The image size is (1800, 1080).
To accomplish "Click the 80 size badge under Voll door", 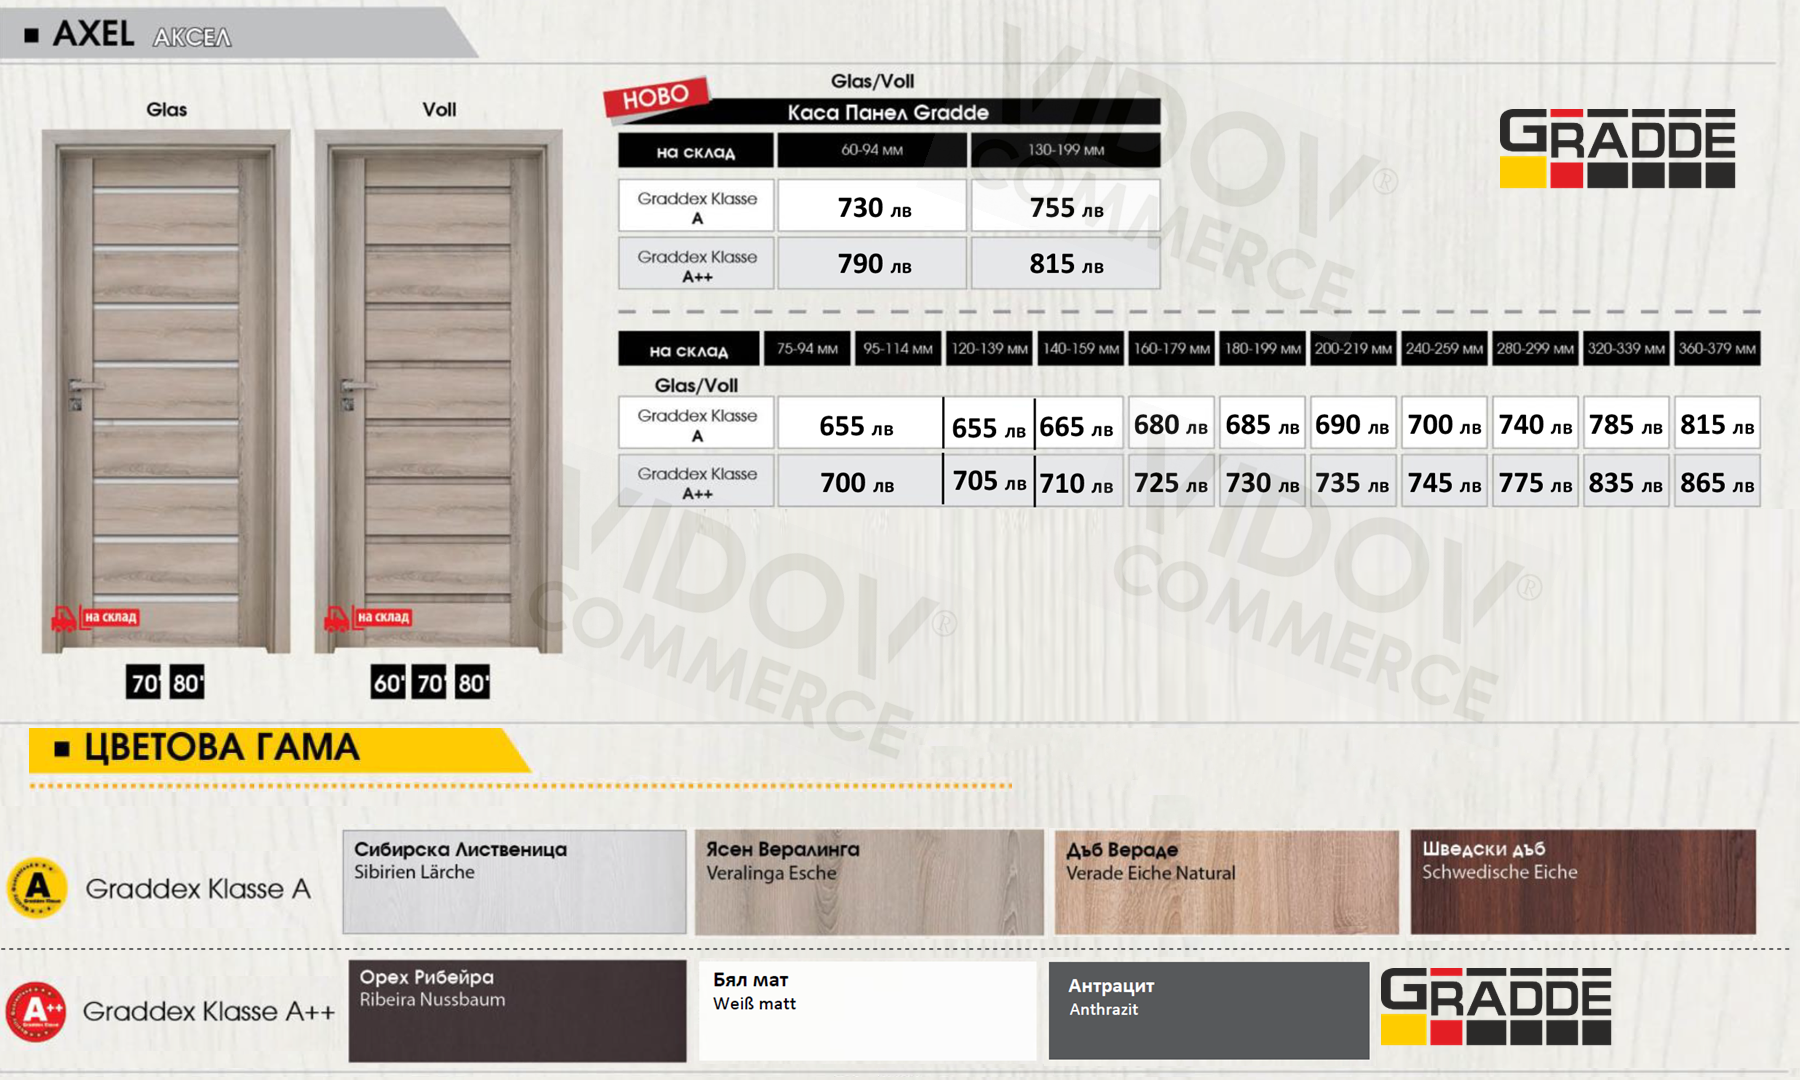I will [472, 683].
